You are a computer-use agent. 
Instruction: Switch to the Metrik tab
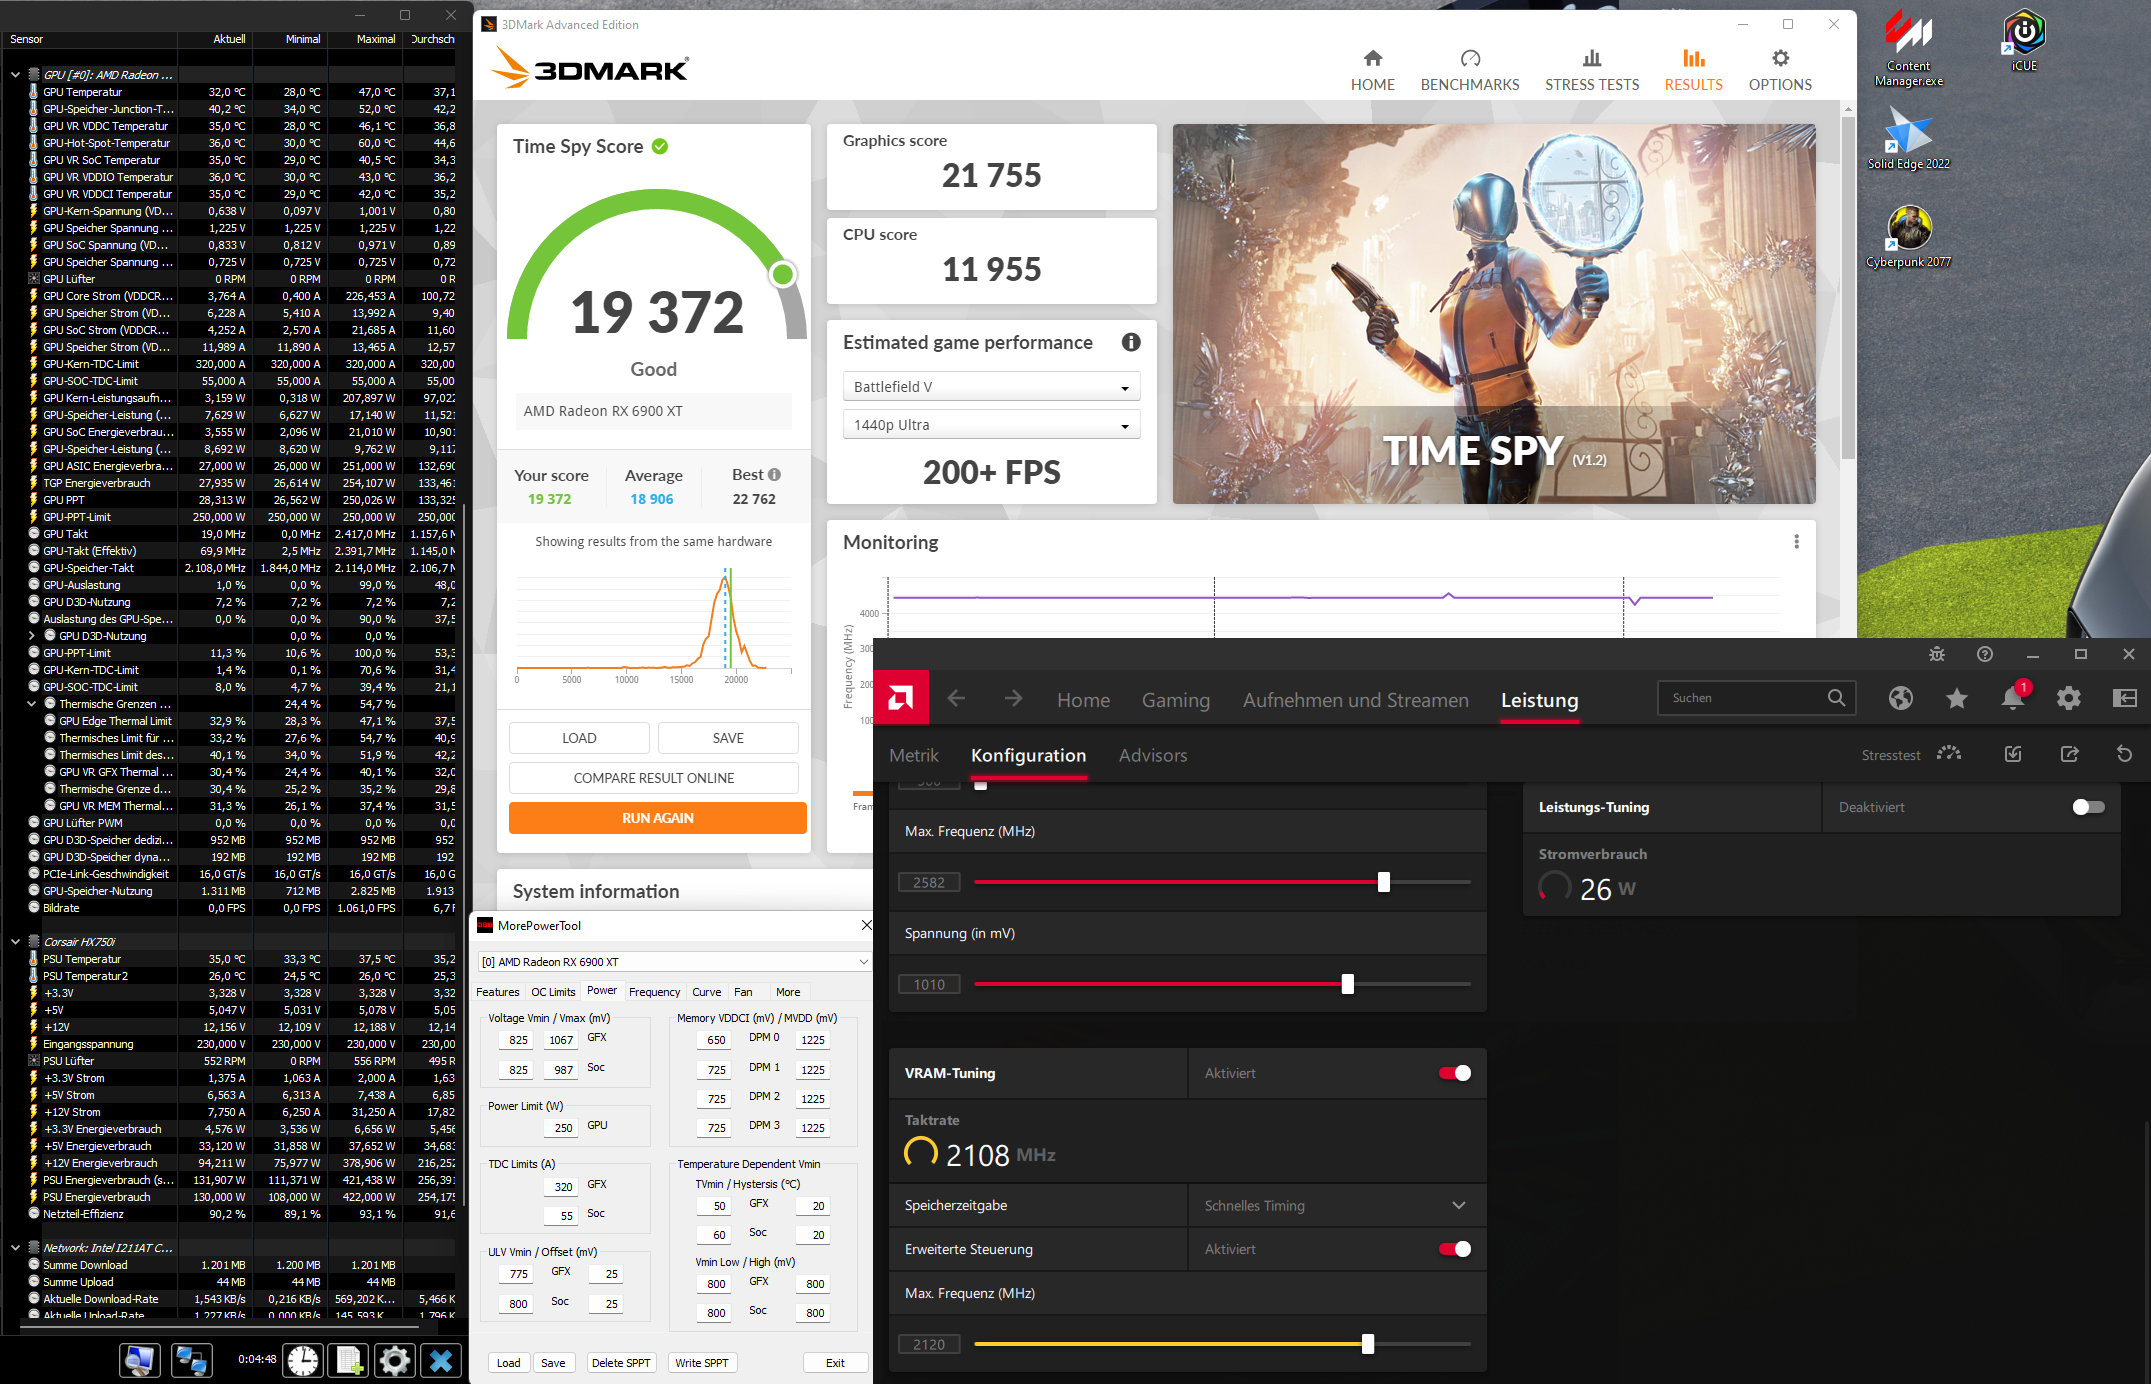(913, 755)
